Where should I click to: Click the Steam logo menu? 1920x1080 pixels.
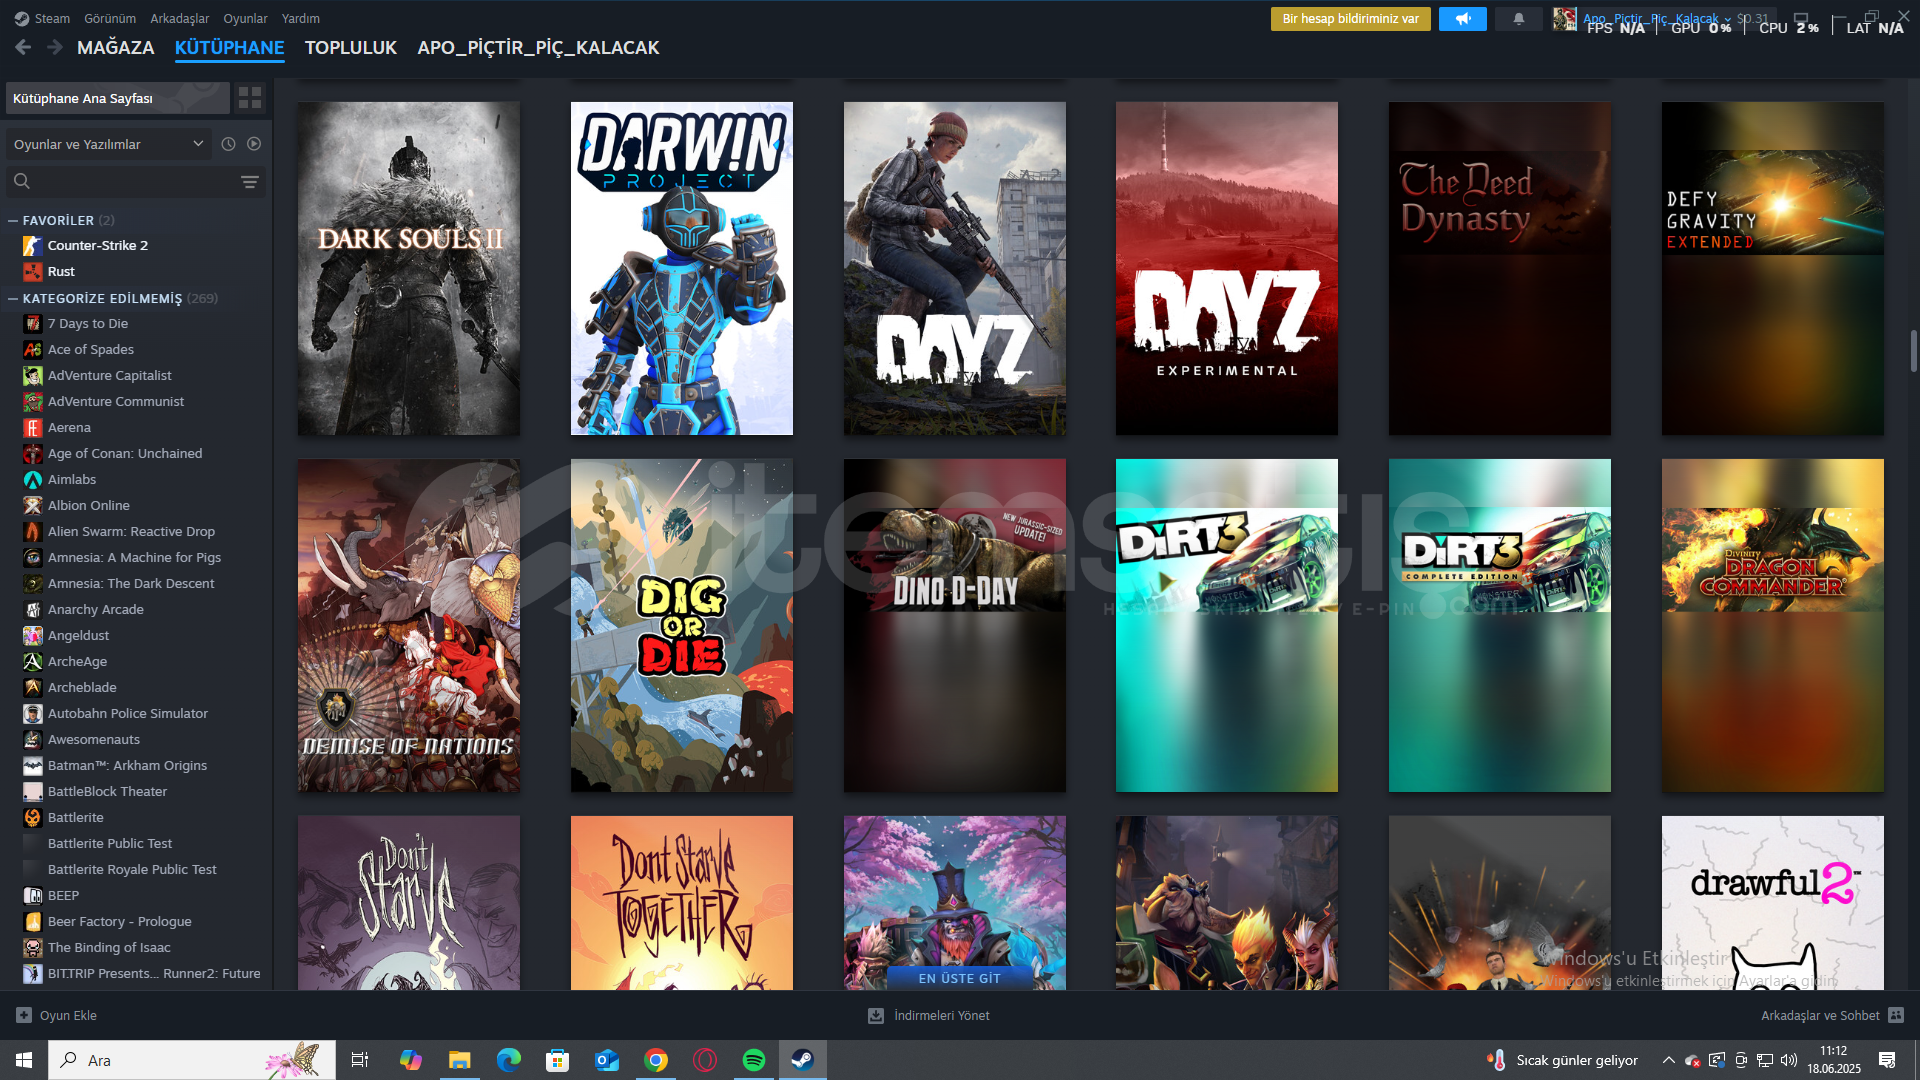[42, 18]
